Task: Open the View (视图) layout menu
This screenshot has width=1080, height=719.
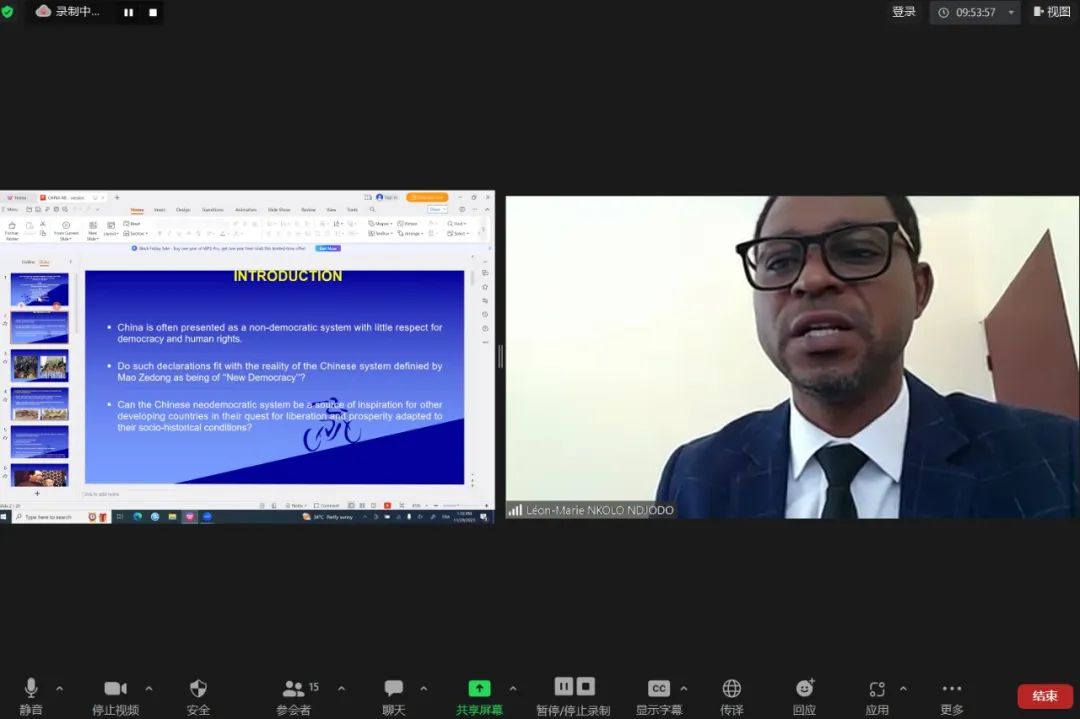Action: point(1052,12)
